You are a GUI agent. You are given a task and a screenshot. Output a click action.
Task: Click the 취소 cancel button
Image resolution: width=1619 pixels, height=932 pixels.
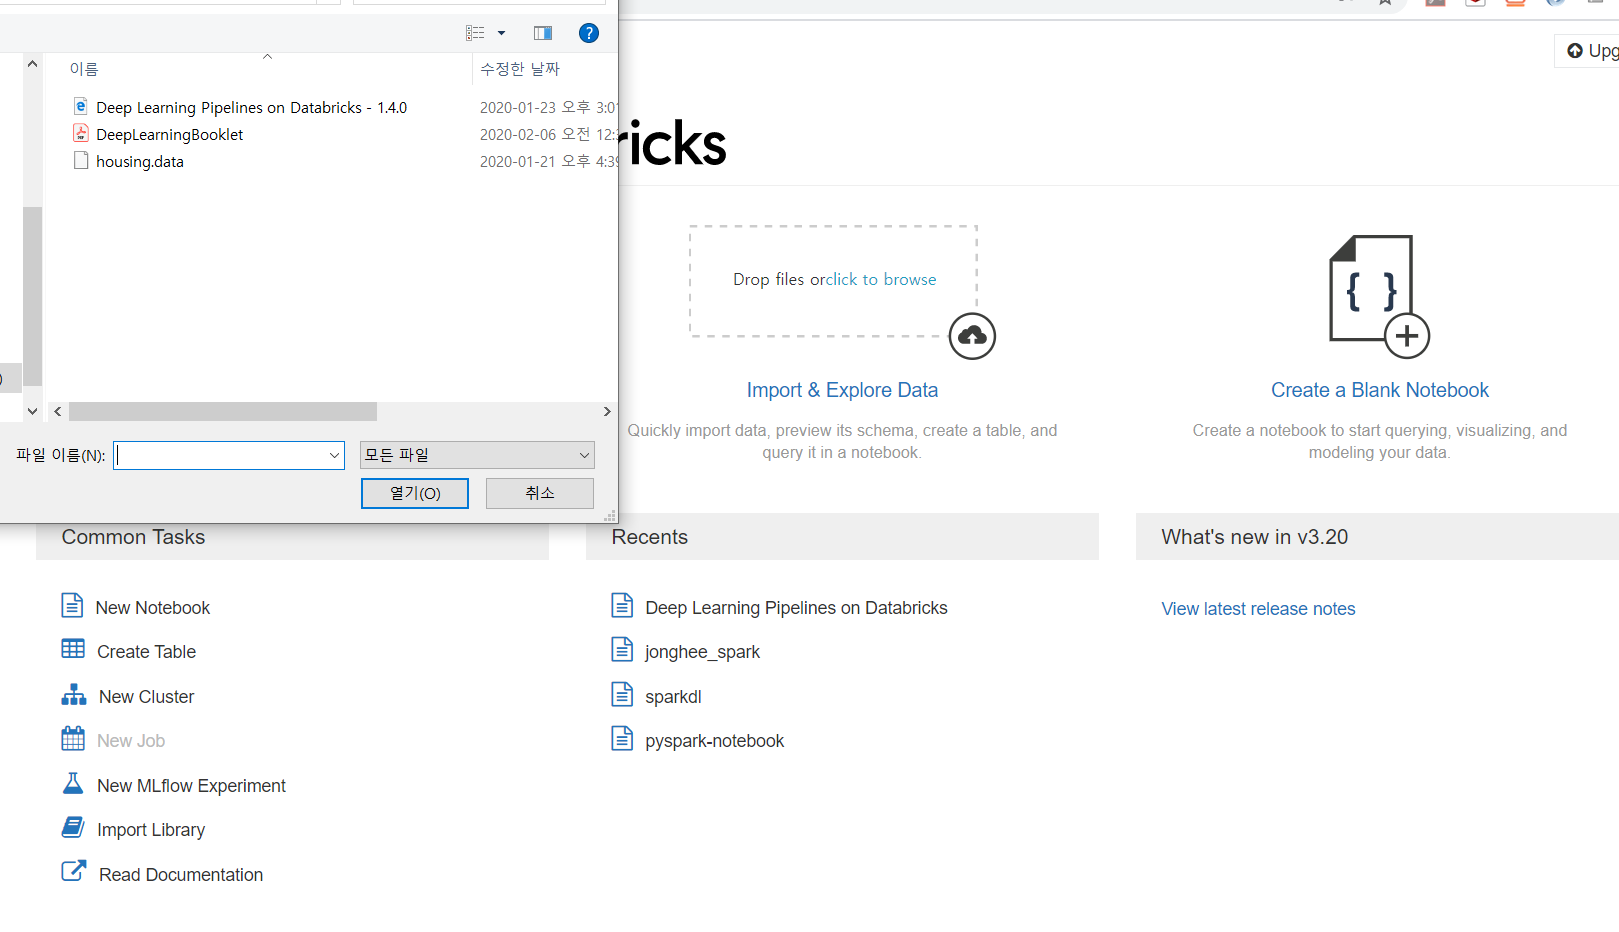[x=540, y=493]
